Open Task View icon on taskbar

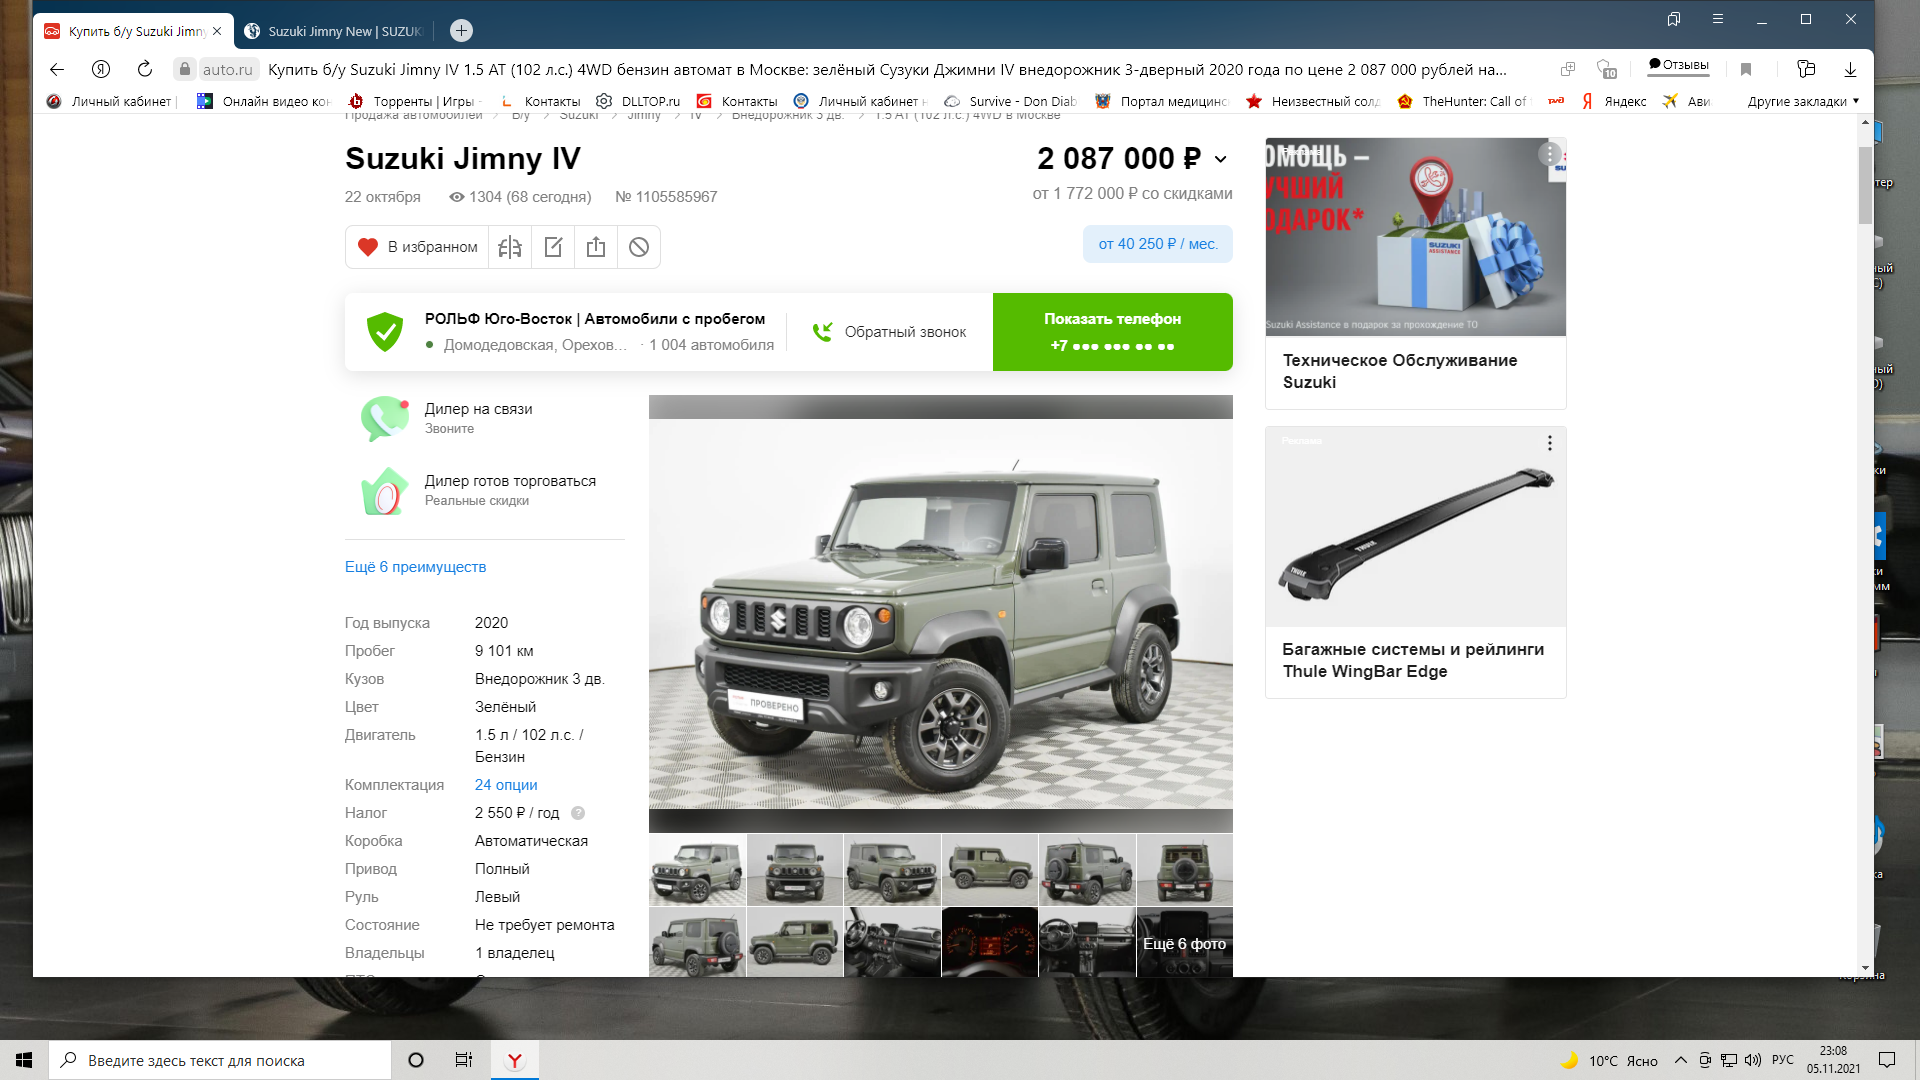pyautogui.click(x=464, y=1060)
